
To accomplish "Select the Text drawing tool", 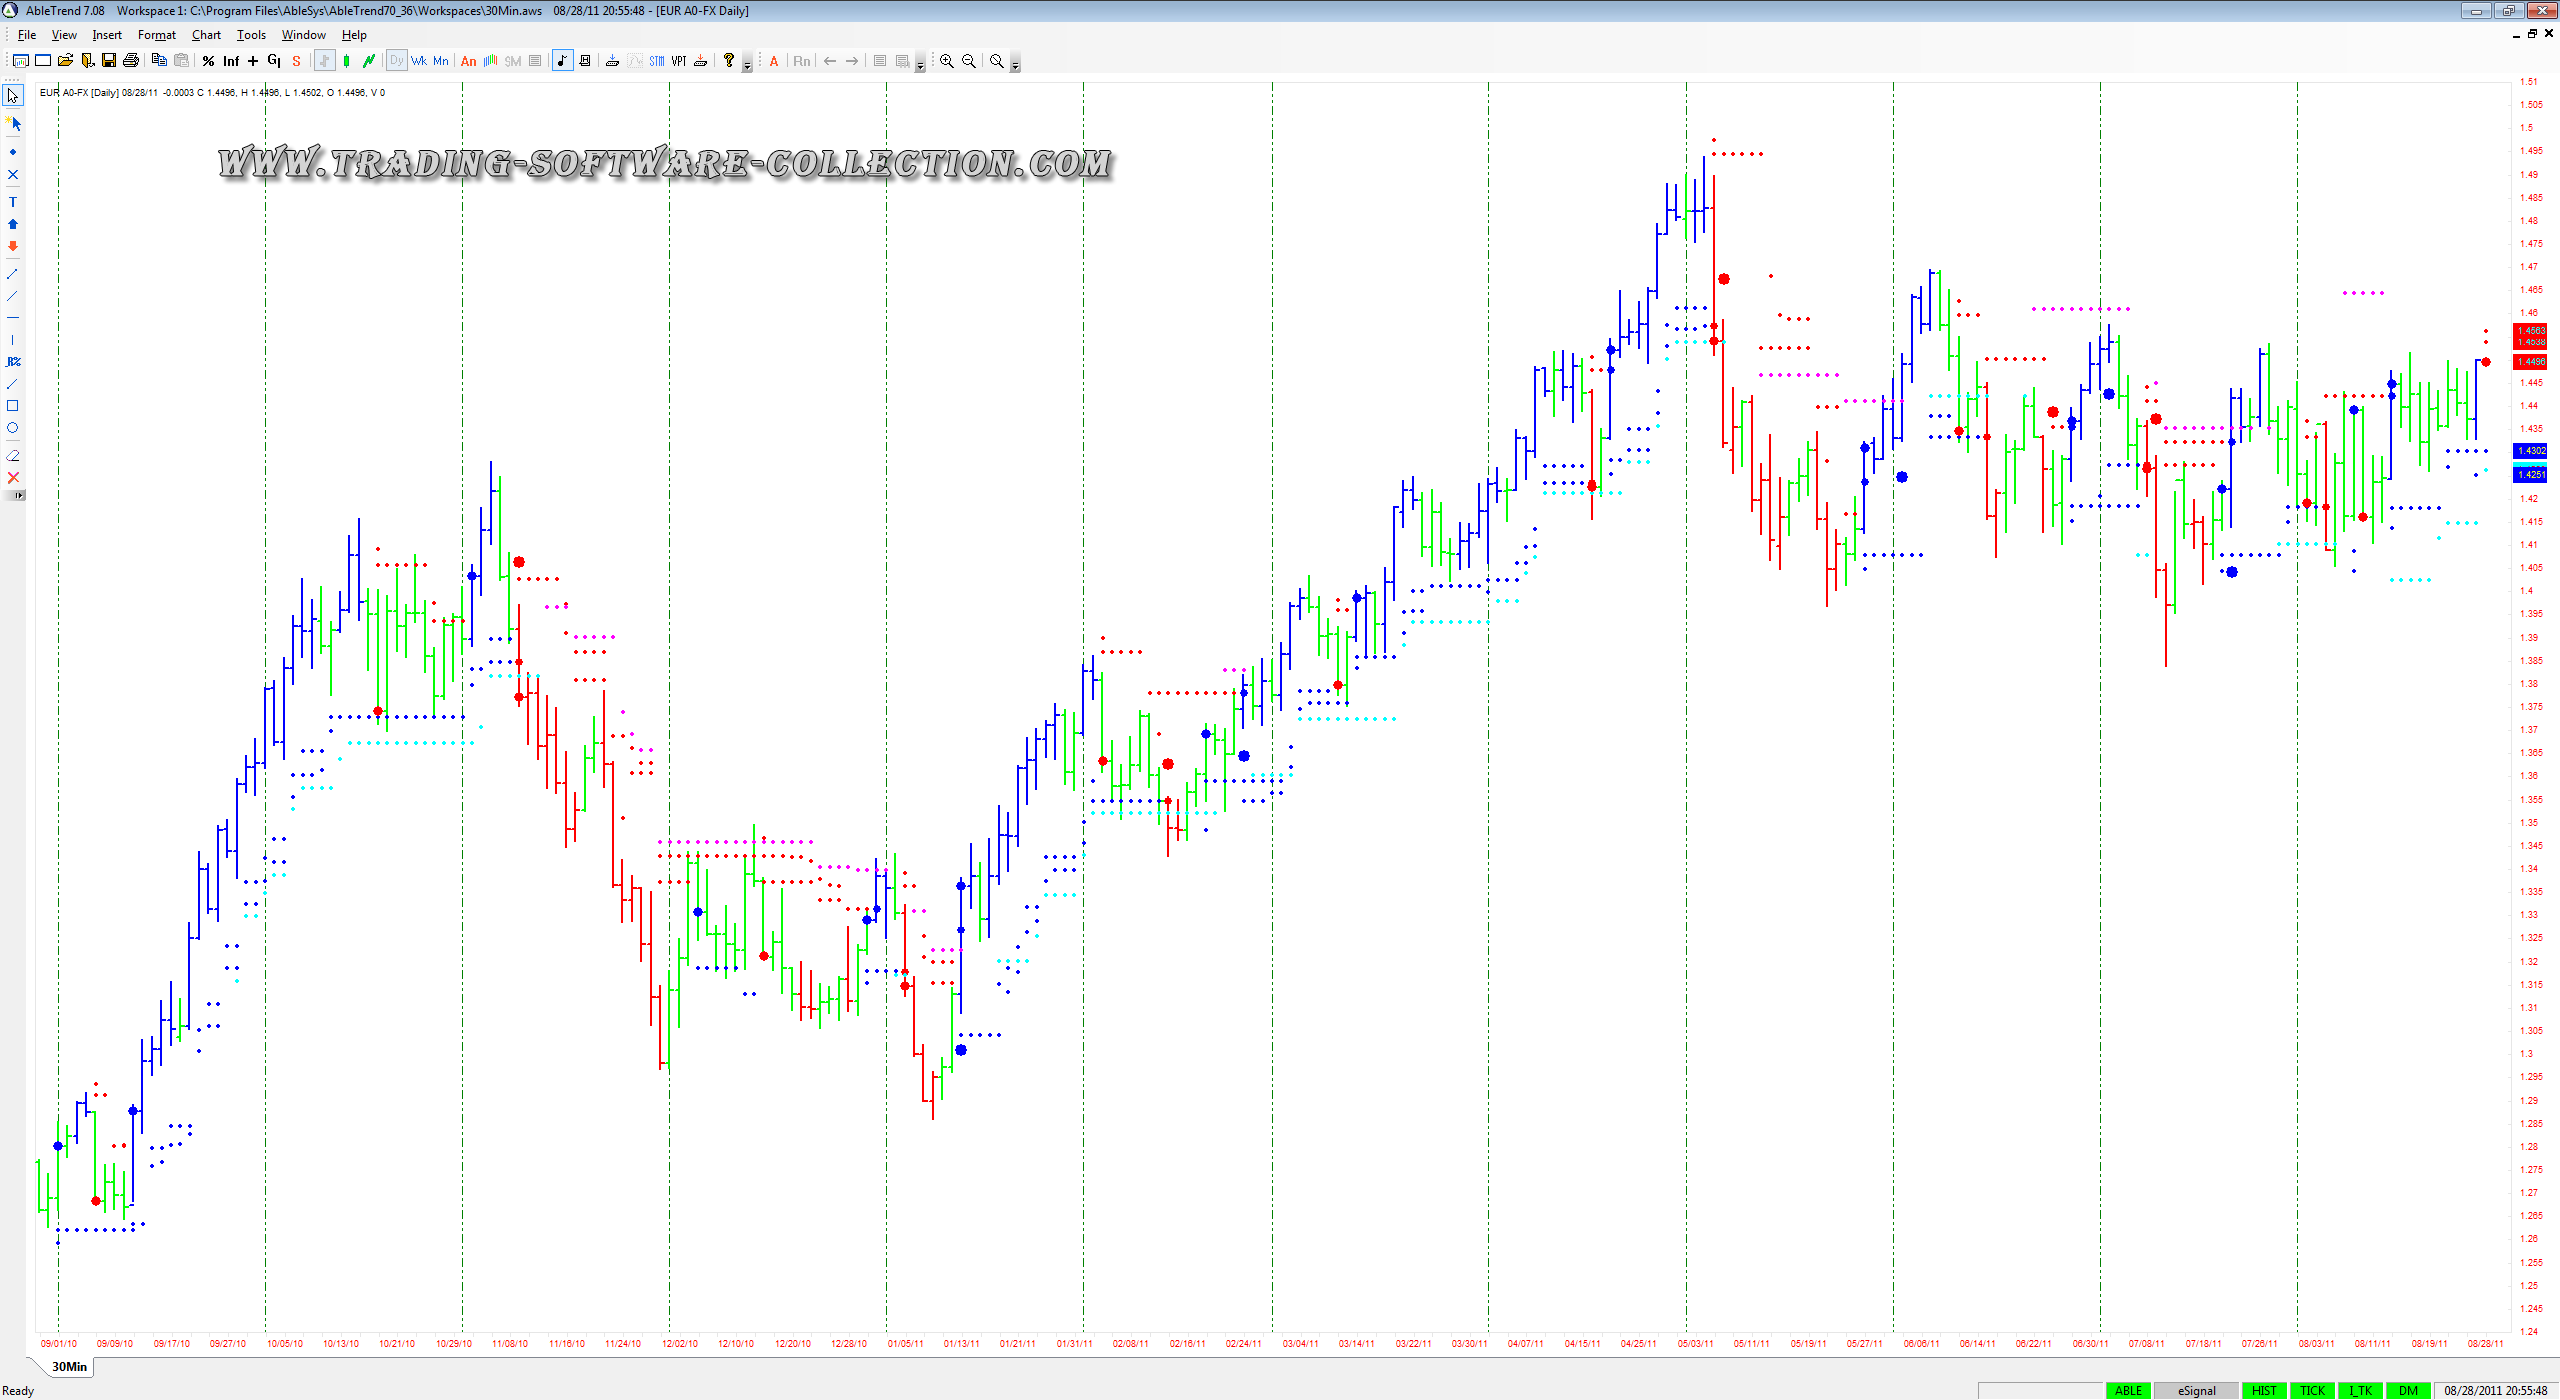I will point(13,202).
